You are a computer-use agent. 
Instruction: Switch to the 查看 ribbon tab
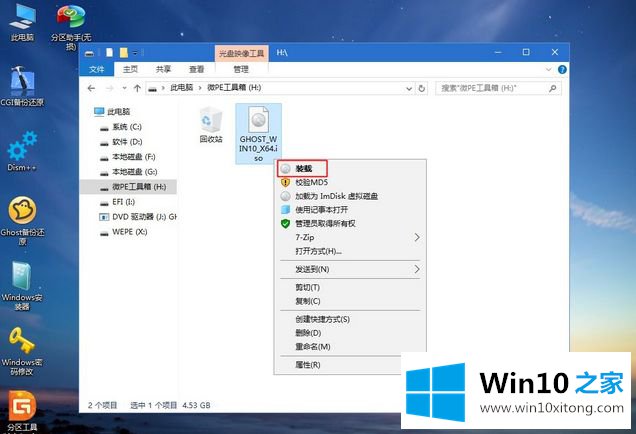[197, 69]
